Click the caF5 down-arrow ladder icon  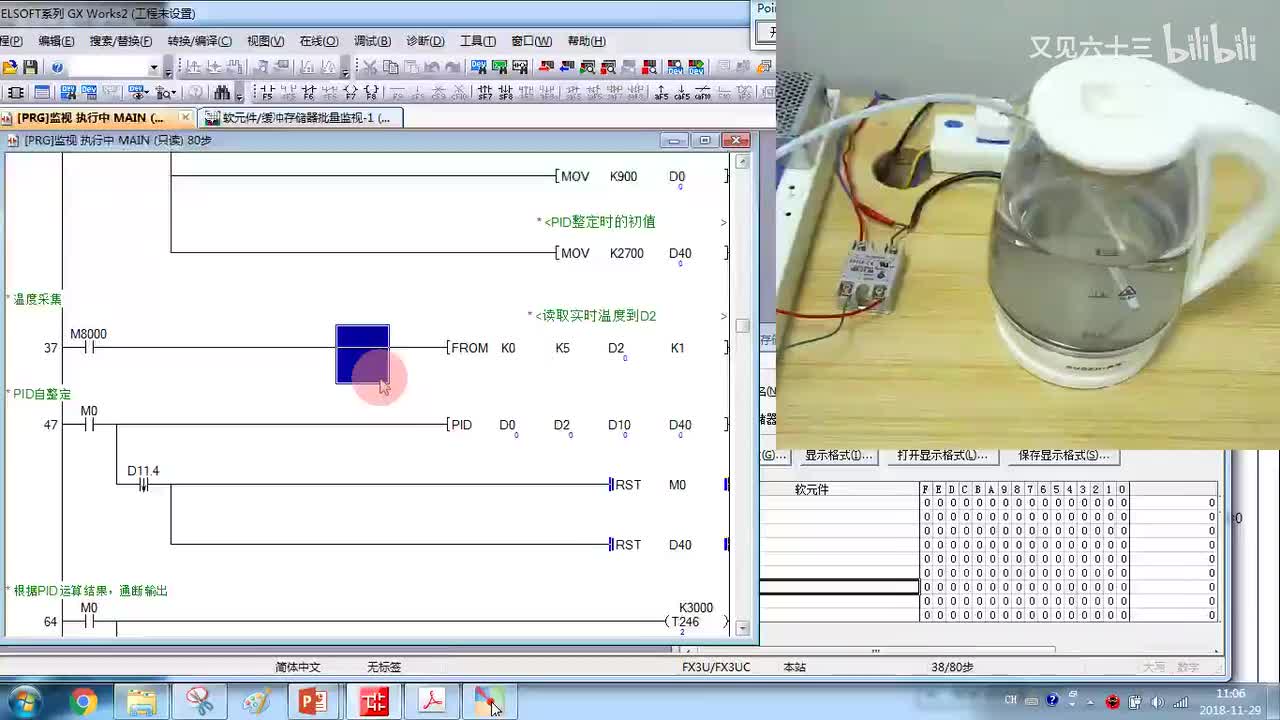pos(682,93)
